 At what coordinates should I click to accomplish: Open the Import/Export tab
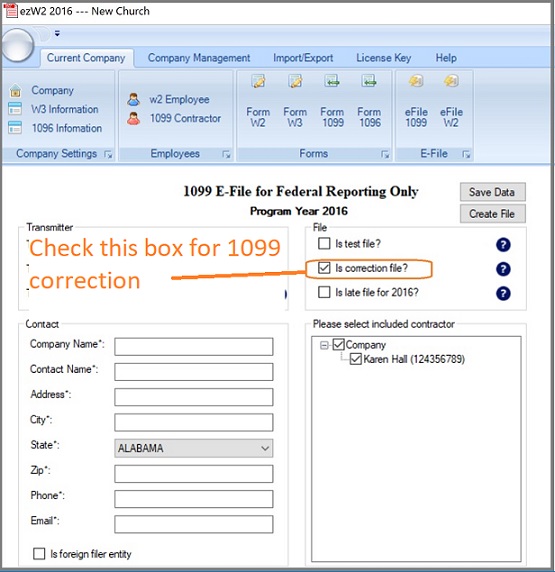(x=303, y=58)
